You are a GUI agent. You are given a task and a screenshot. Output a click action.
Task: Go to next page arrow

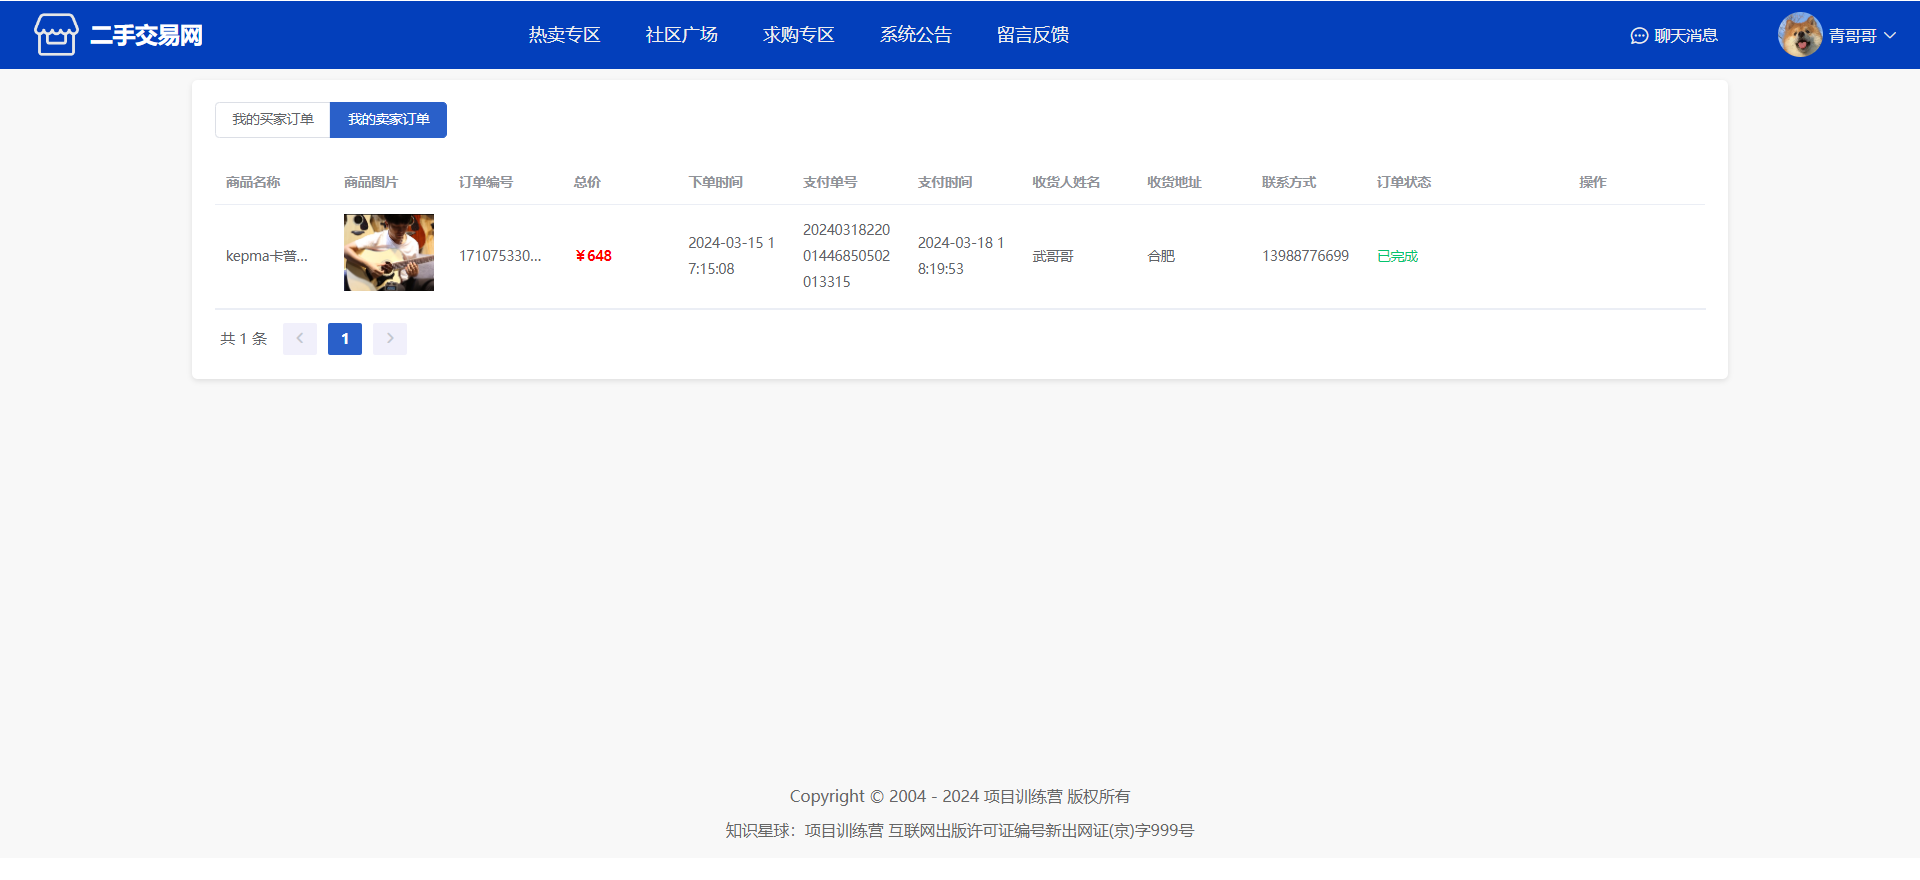click(x=390, y=339)
